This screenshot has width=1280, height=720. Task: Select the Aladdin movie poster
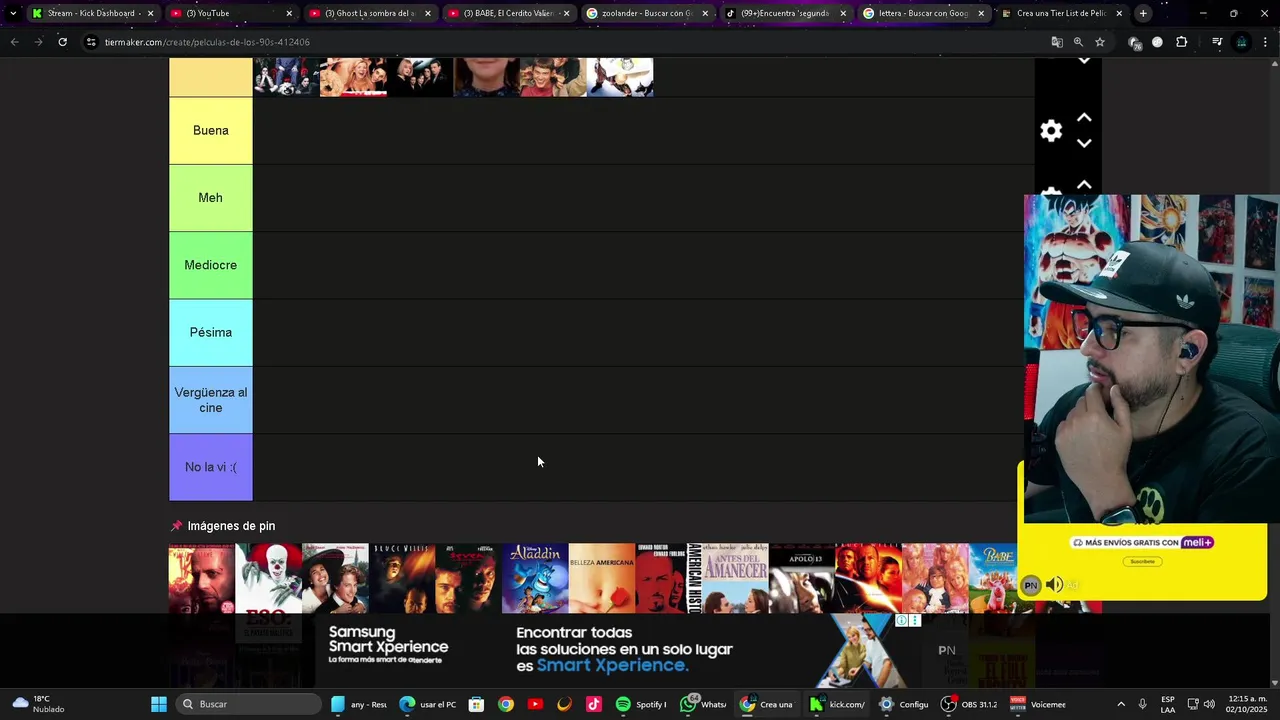coord(535,578)
